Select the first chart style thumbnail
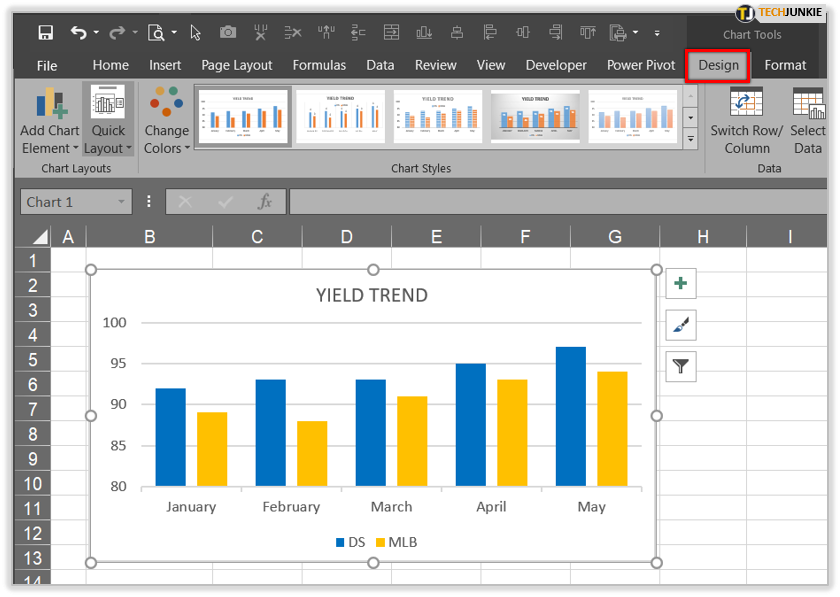The height and width of the screenshot is (597, 840). pos(243,116)
